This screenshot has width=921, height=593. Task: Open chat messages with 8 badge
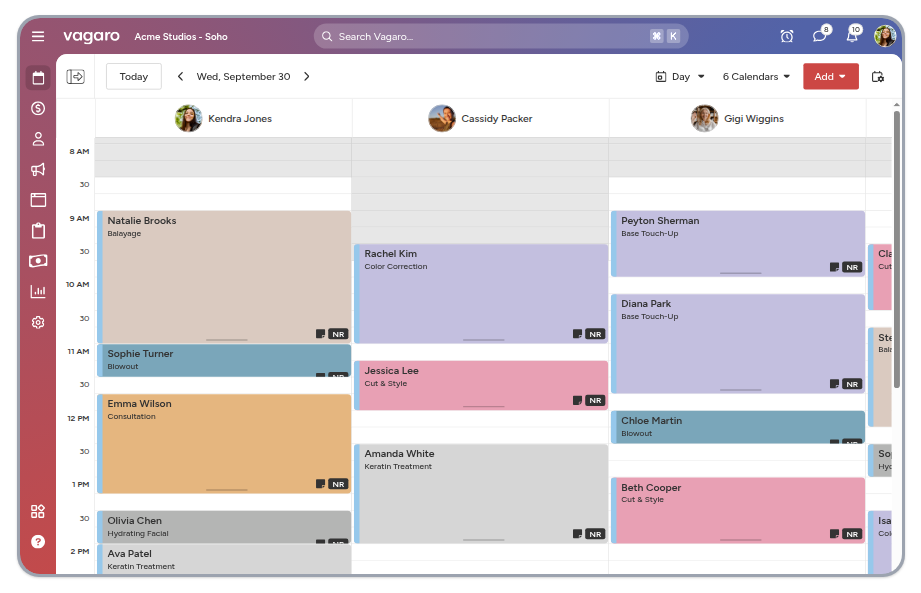(x=821, y=35)
